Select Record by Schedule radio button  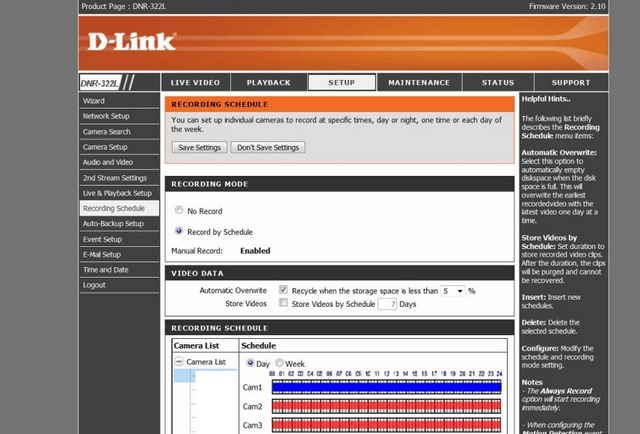(179, 231)
